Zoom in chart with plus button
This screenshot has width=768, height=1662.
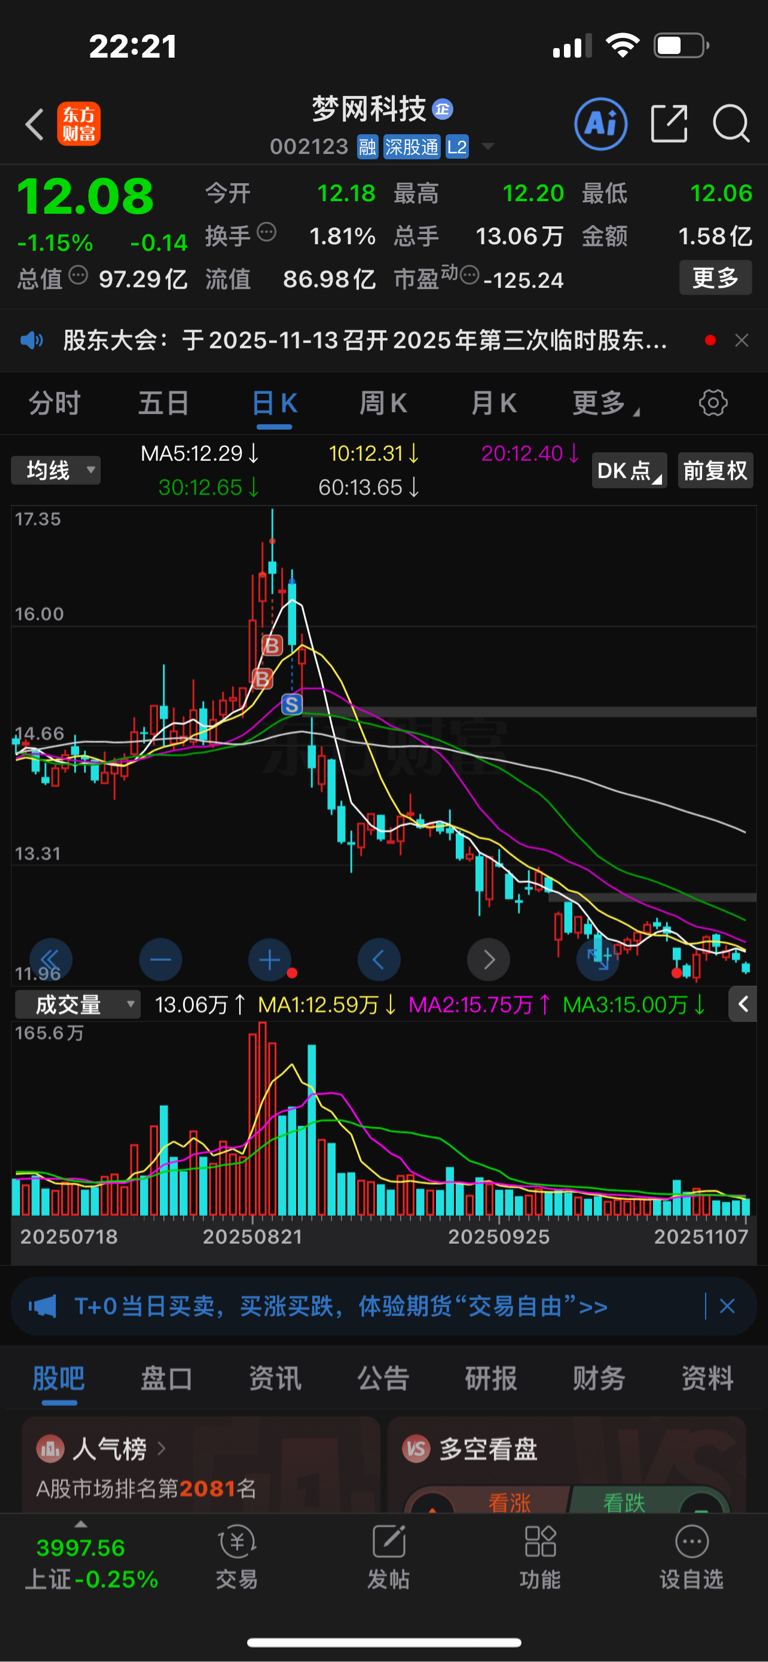pos(270,960)
